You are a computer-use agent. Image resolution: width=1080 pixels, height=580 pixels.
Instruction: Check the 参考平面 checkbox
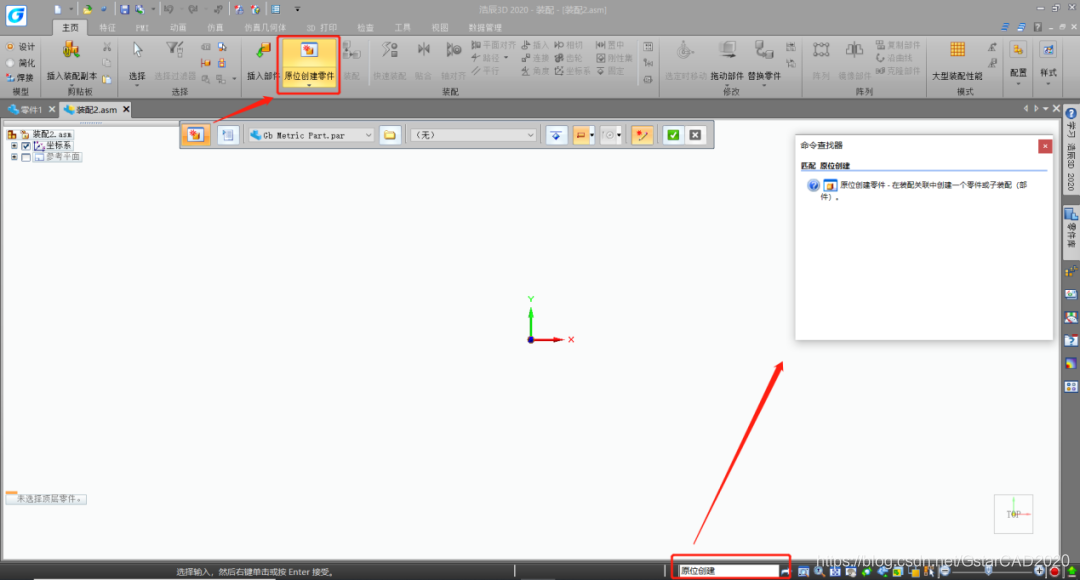tap(26, 157)
